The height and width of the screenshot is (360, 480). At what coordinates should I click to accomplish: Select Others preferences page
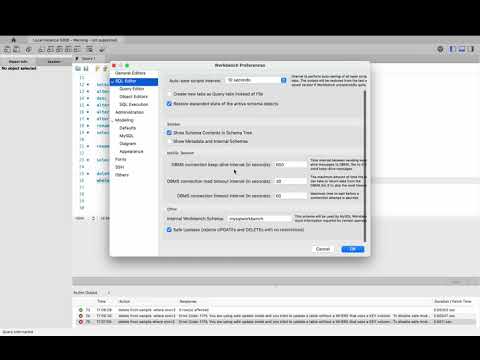122,175
